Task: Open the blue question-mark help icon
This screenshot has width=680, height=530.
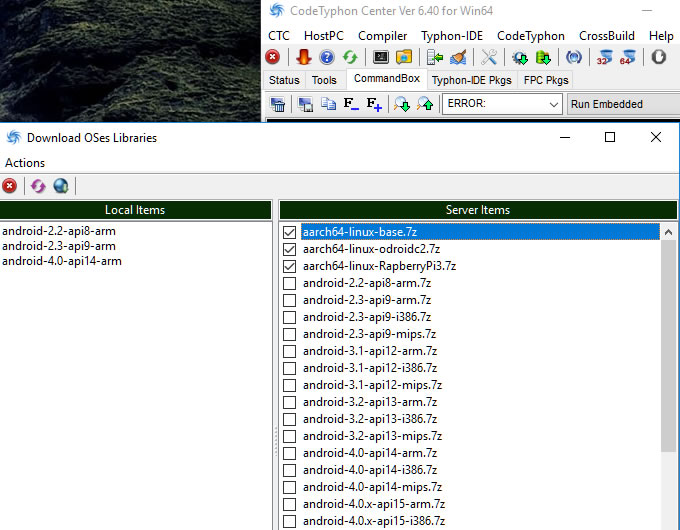Action: tap(327, 57)
